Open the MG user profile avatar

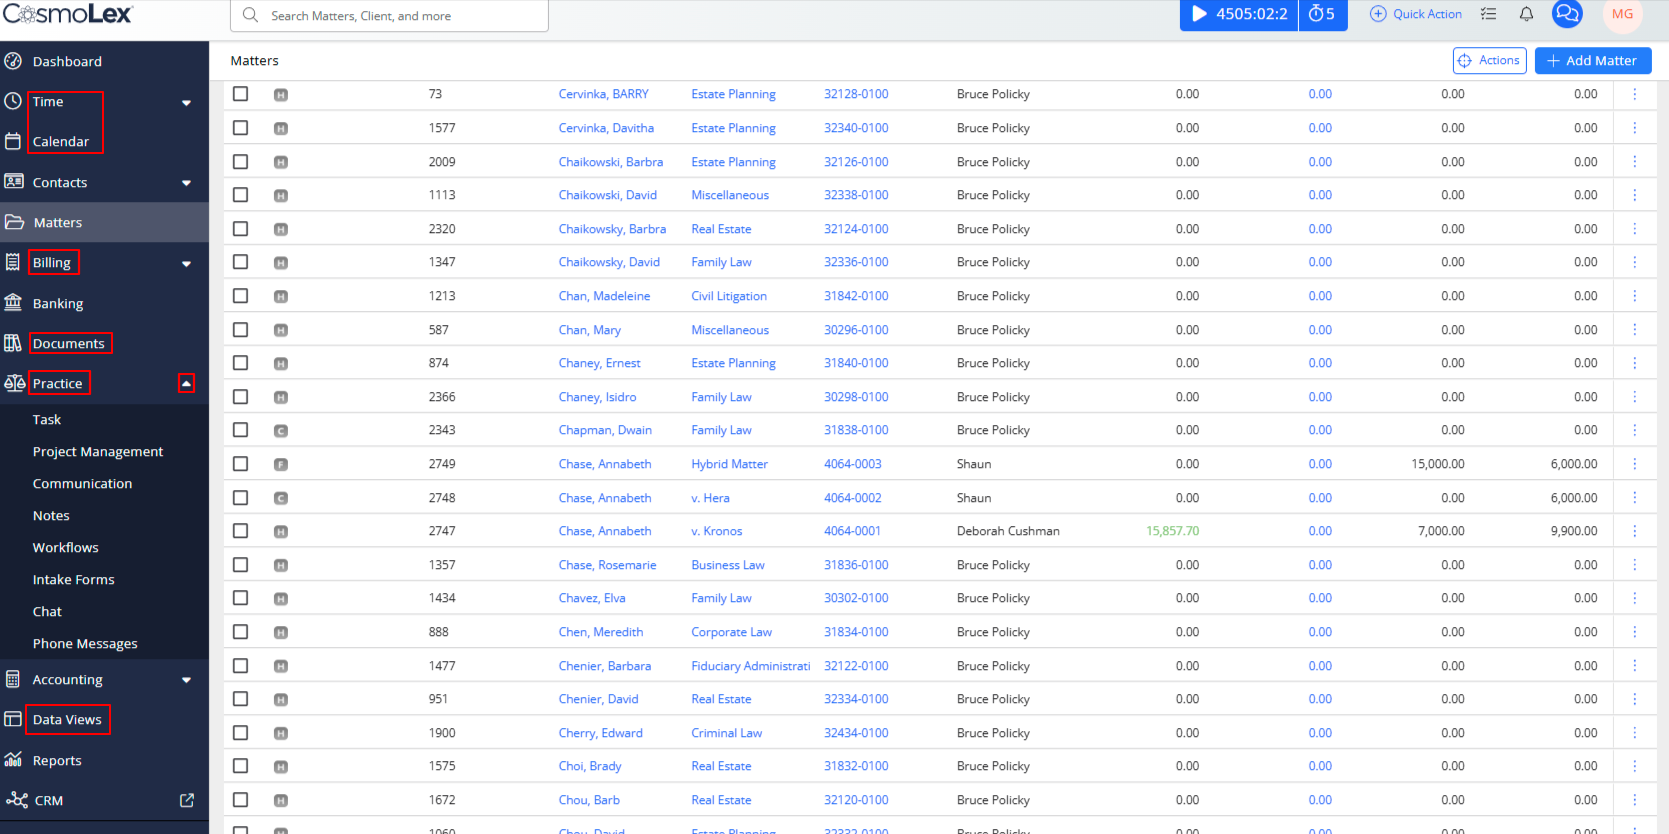1622,14
